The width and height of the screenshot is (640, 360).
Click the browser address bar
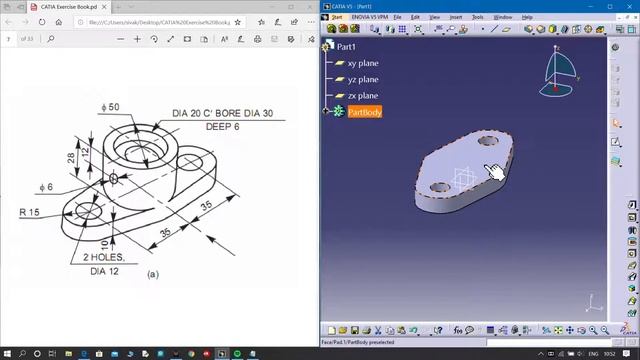pos(160,22)
